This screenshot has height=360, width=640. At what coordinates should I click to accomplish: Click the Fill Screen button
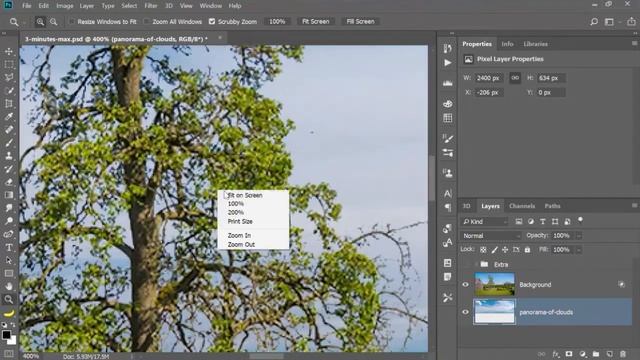360,22
